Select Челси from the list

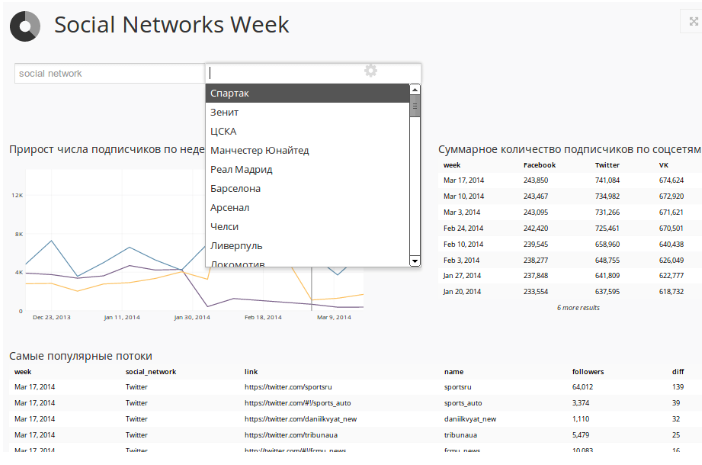click(x=307, y=227)
